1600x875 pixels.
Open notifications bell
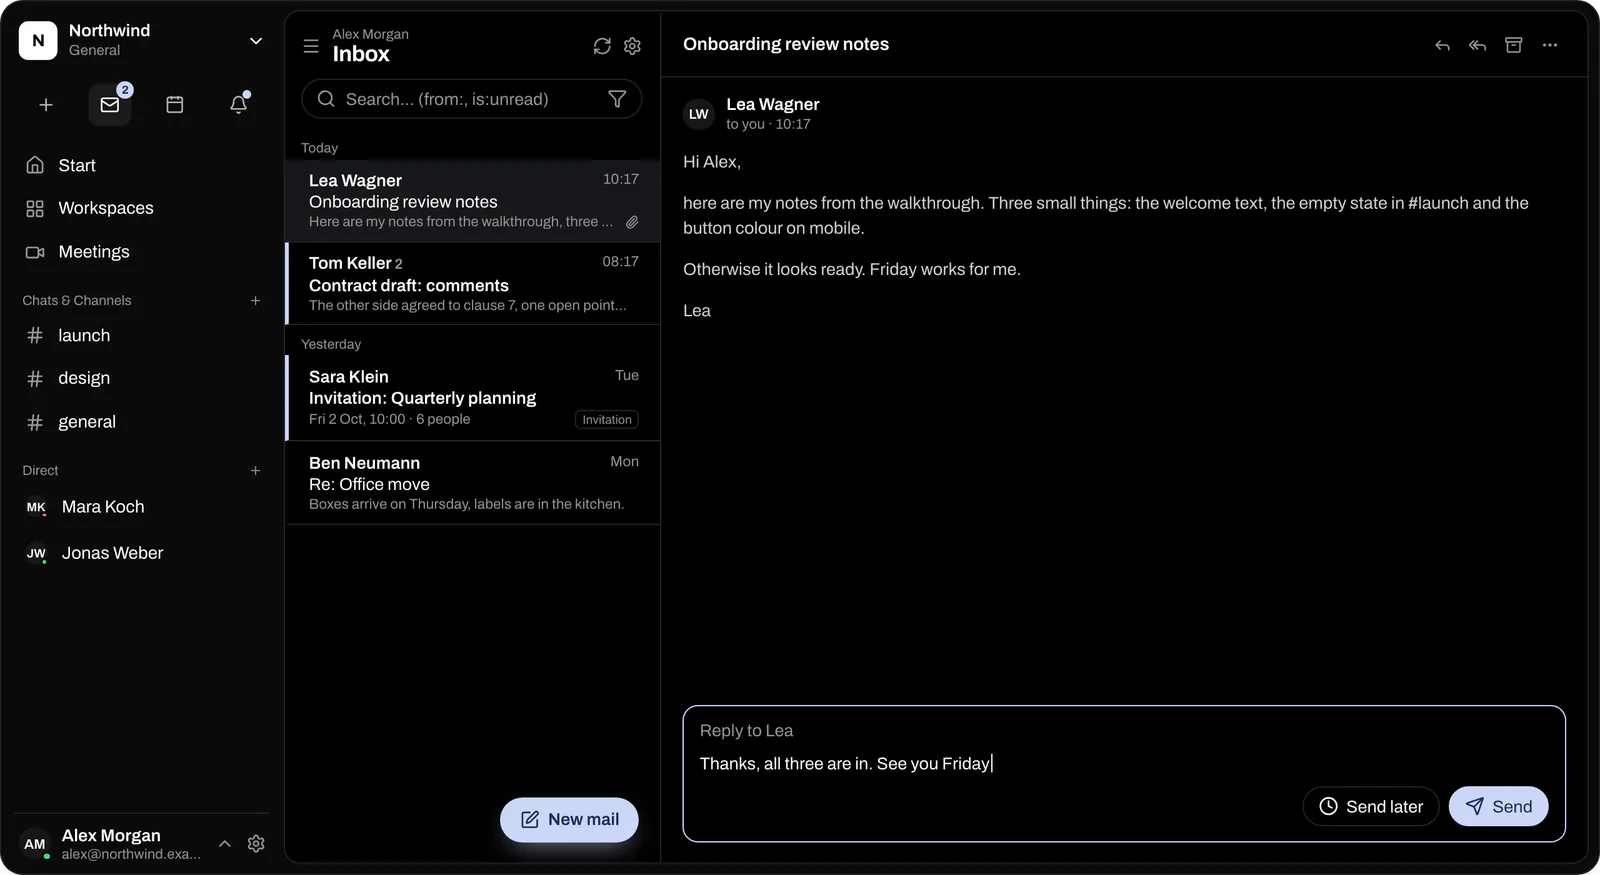(x=239, y=104)
